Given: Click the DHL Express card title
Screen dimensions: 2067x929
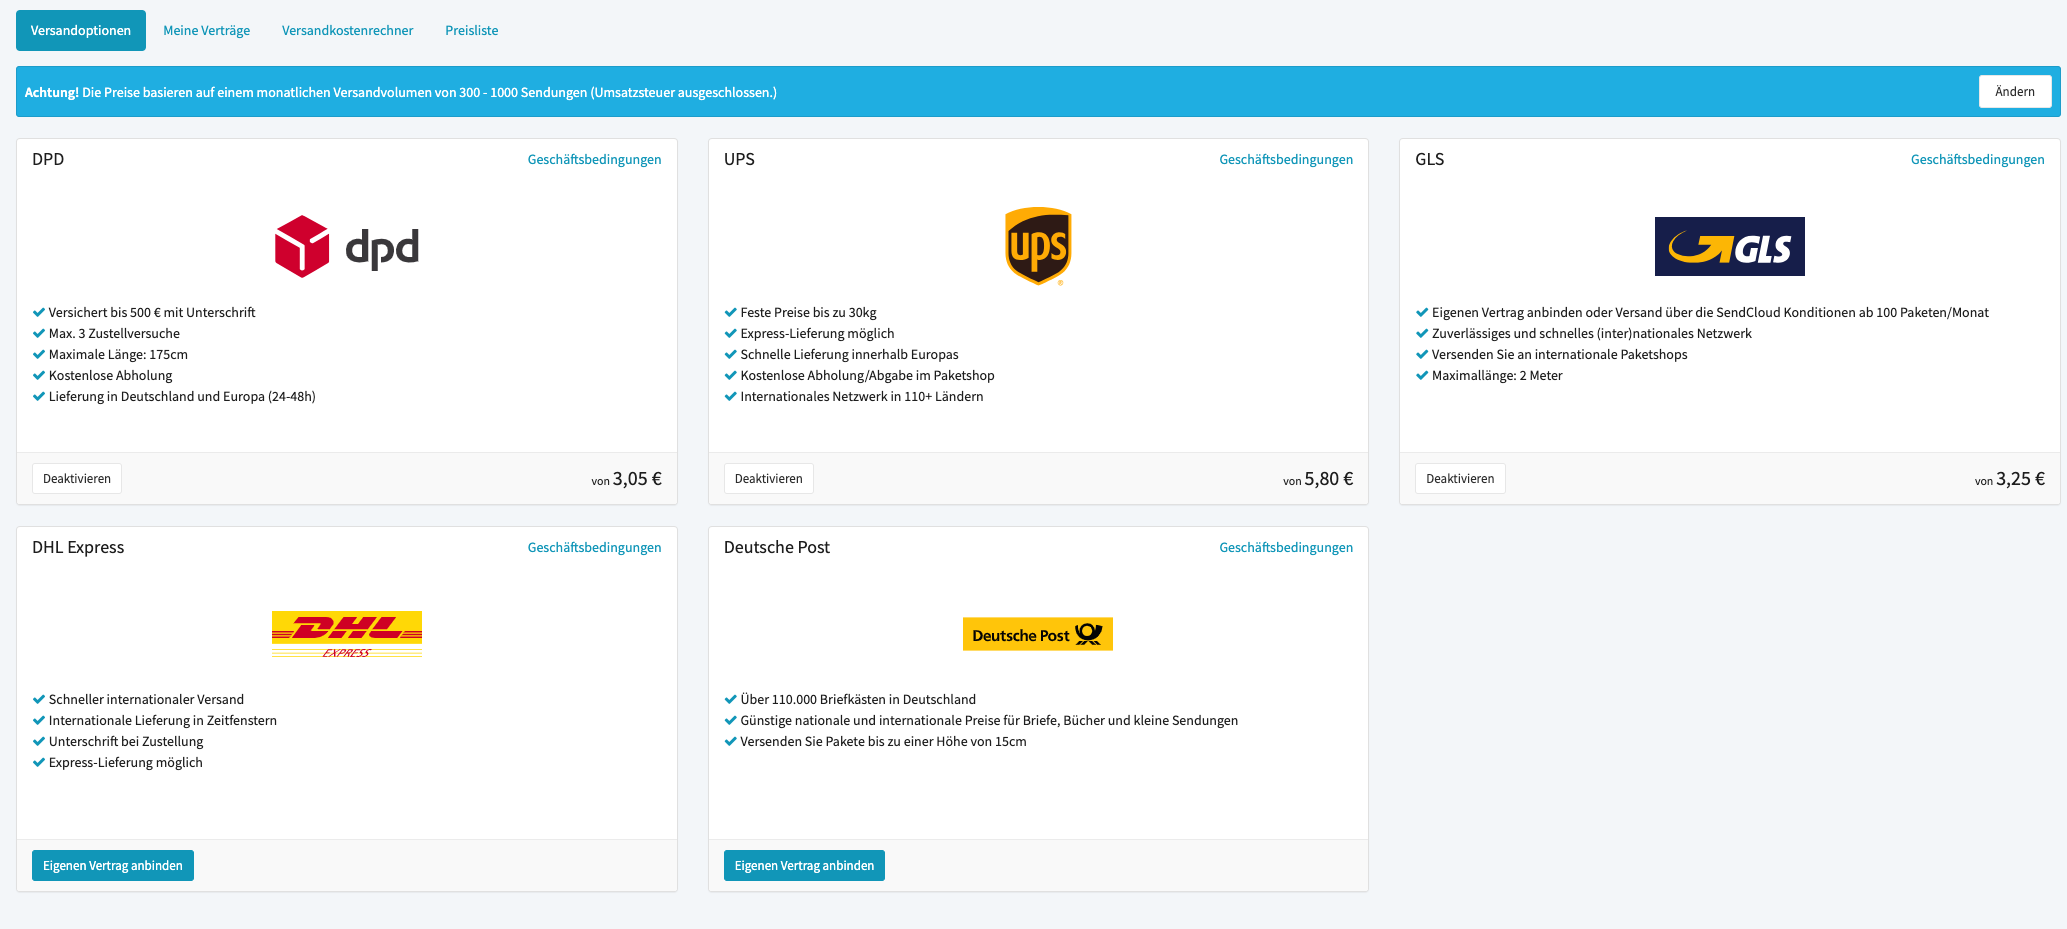Looking at the screenshot, I should click(x=78, y=548).
